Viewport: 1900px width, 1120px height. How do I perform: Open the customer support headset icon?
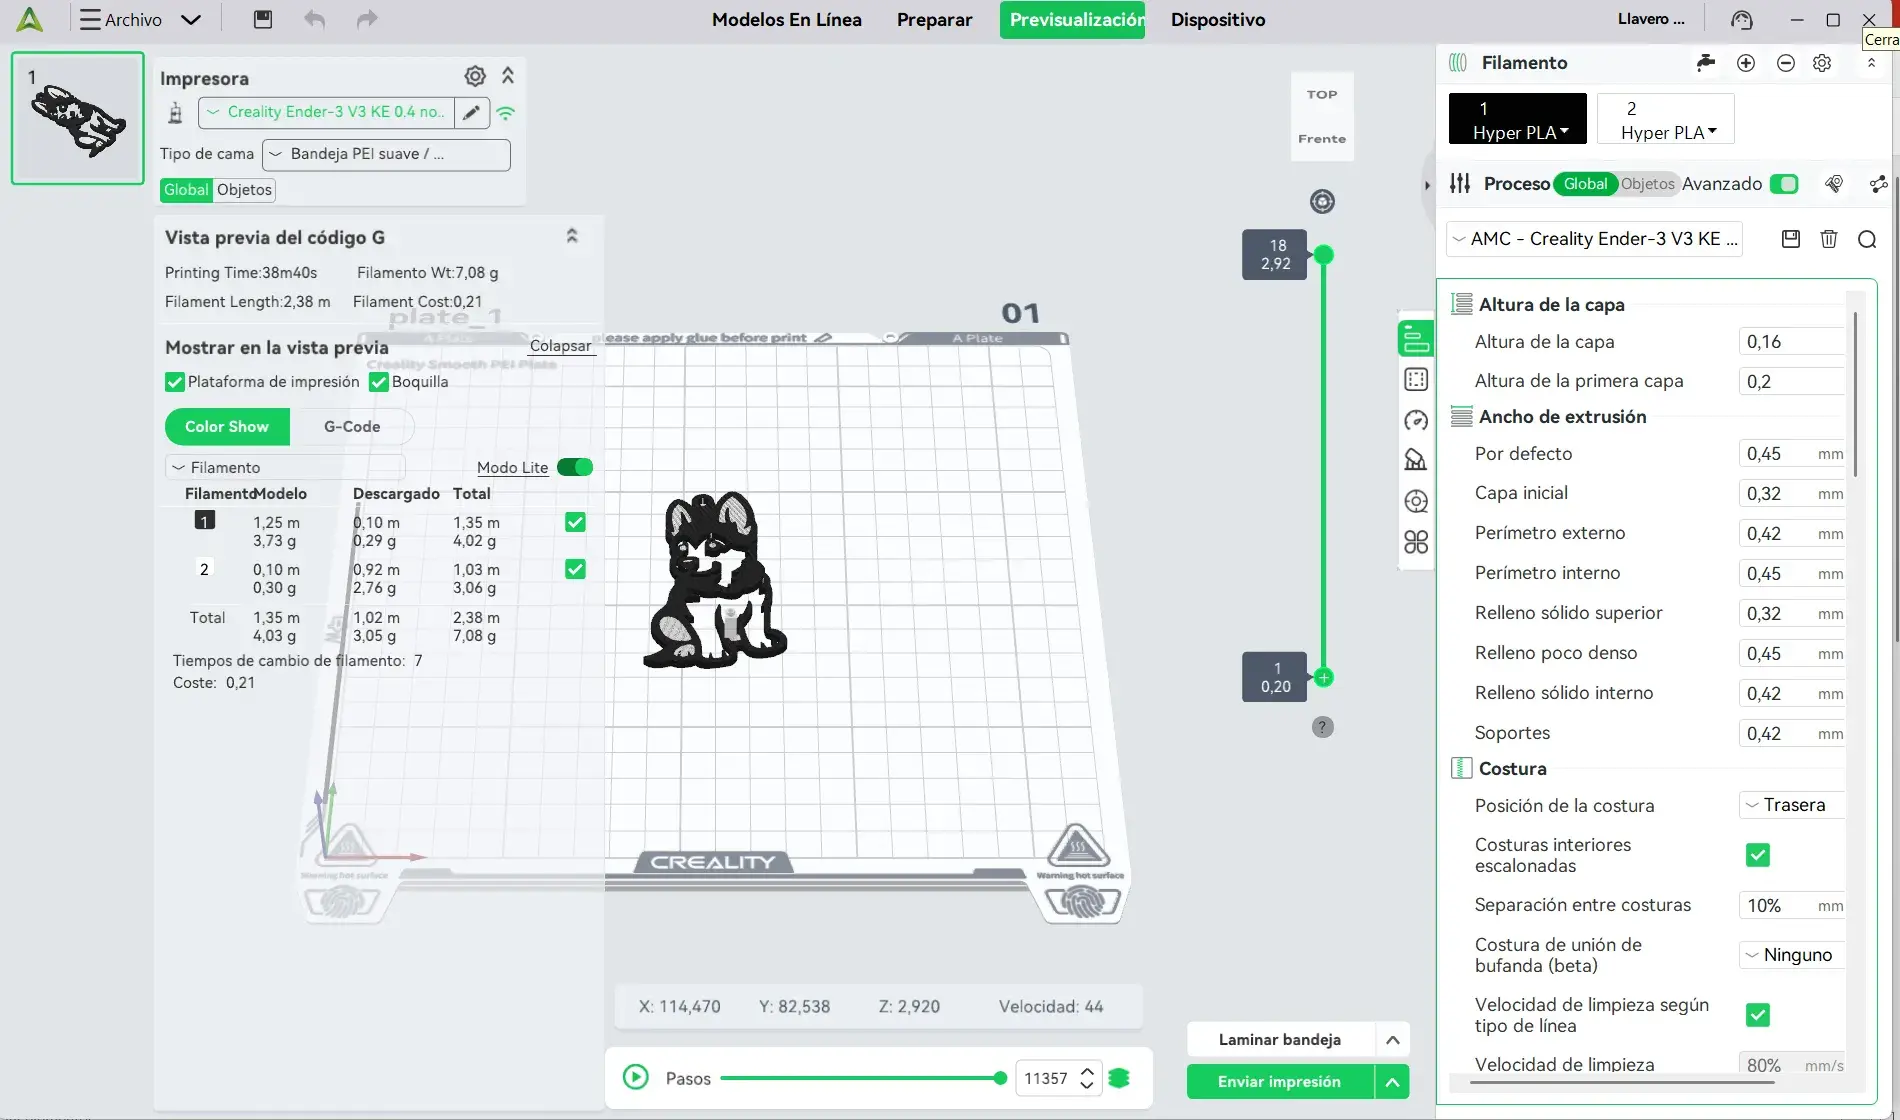point(1742,20)
